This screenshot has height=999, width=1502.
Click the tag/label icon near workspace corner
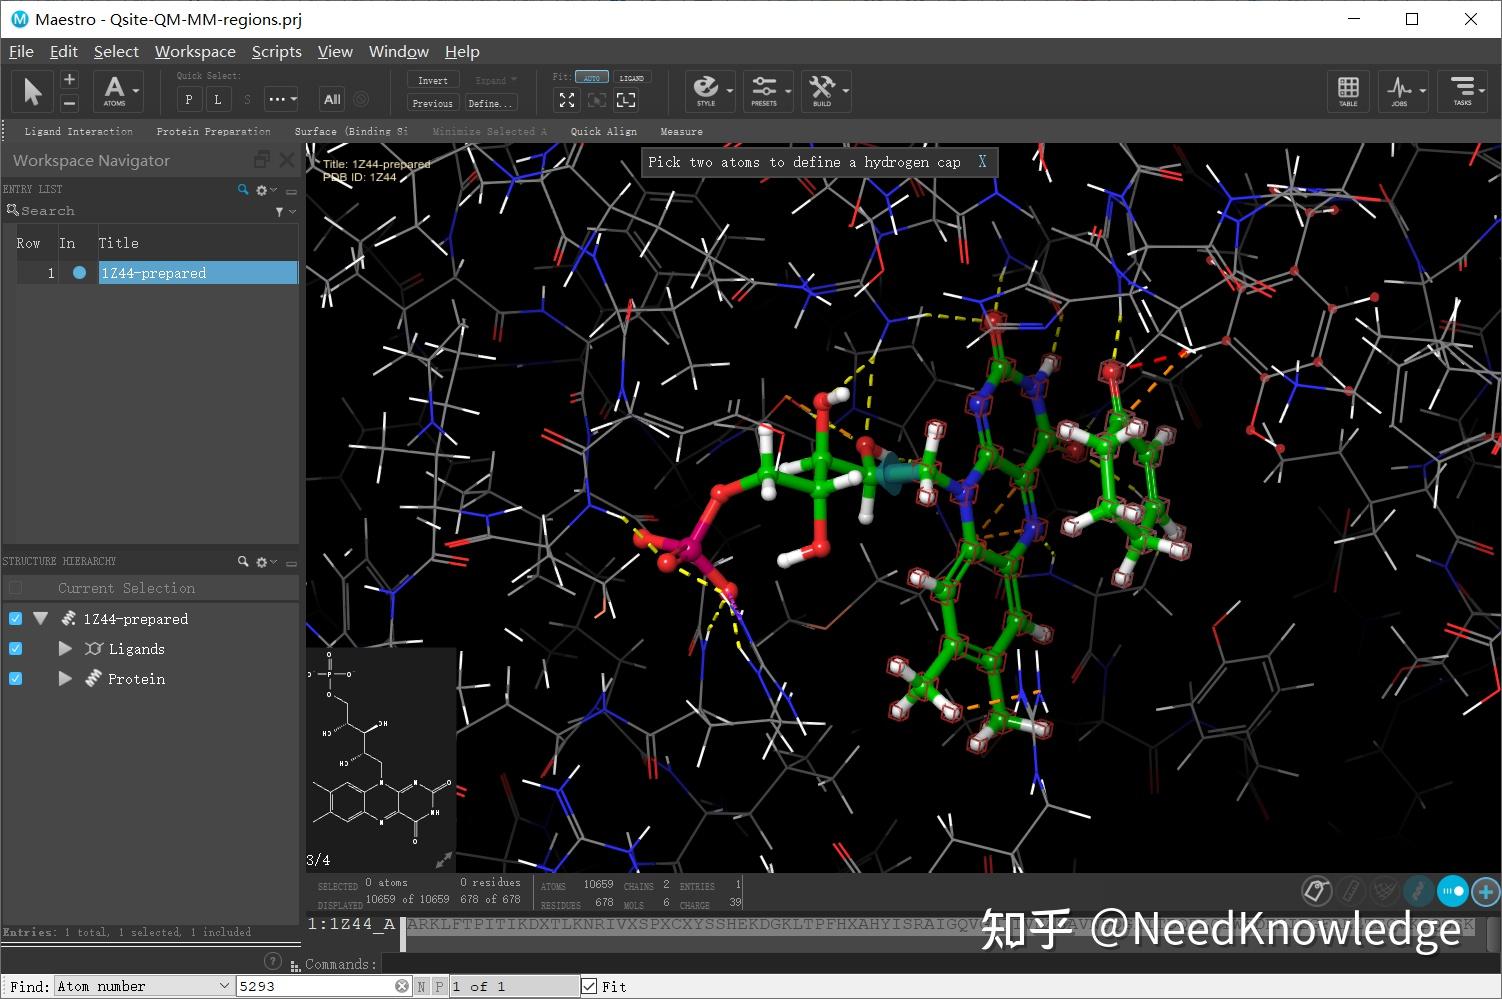(1316, 890)
